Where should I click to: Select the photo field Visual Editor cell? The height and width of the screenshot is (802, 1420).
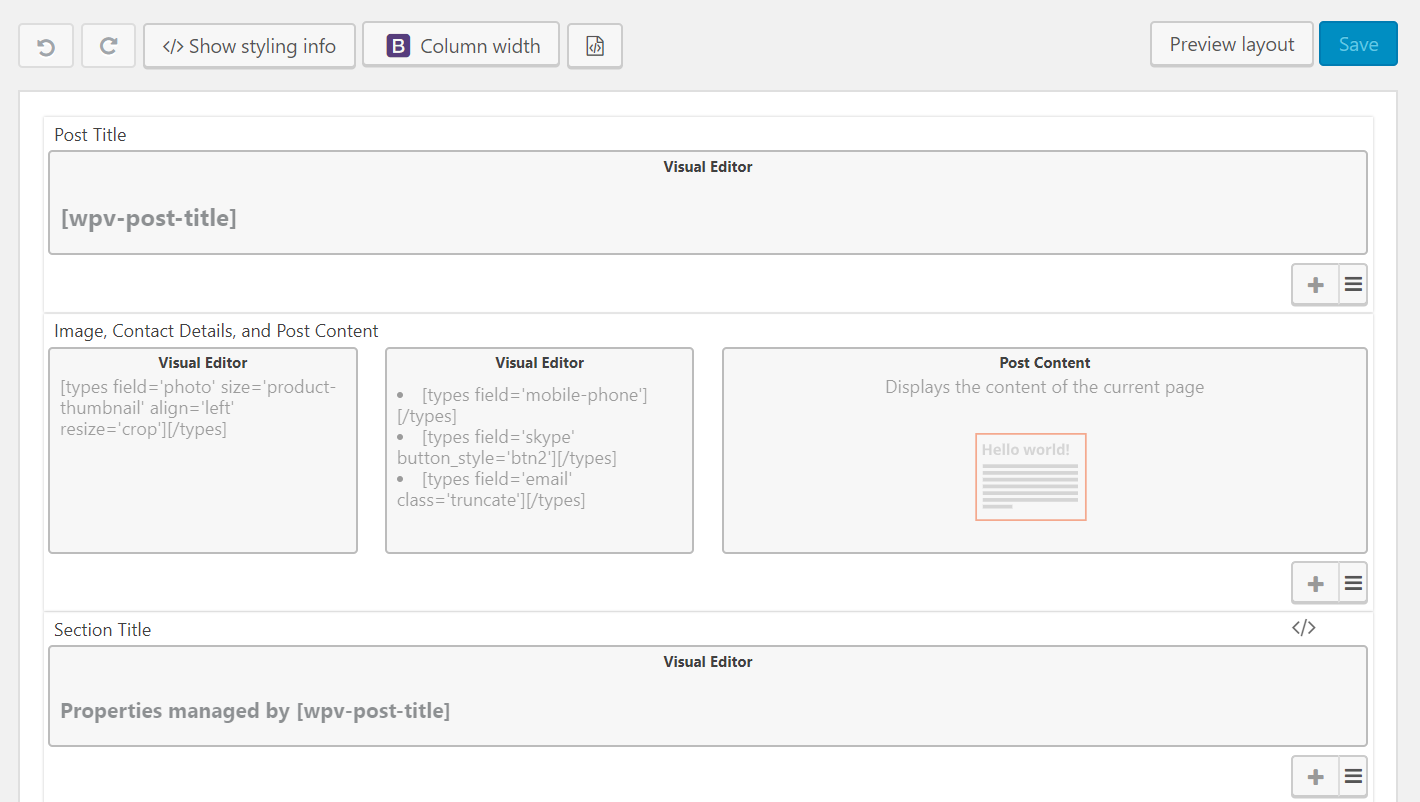(203, 450)
